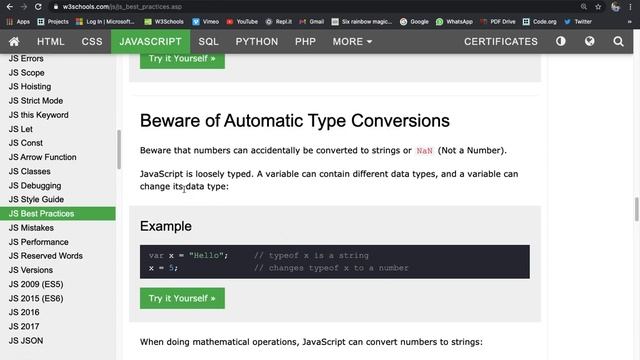Screen dimensions: 640x360
Task: Open the Repl.it bookmark
Action: [279, 22]
